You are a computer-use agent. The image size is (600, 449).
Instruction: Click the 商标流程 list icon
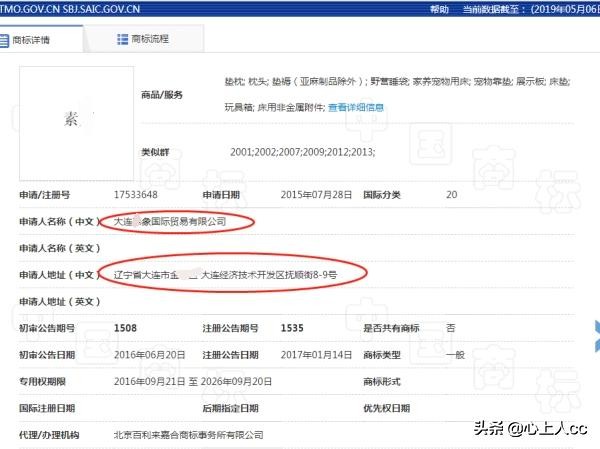click(x=122, y=39)
